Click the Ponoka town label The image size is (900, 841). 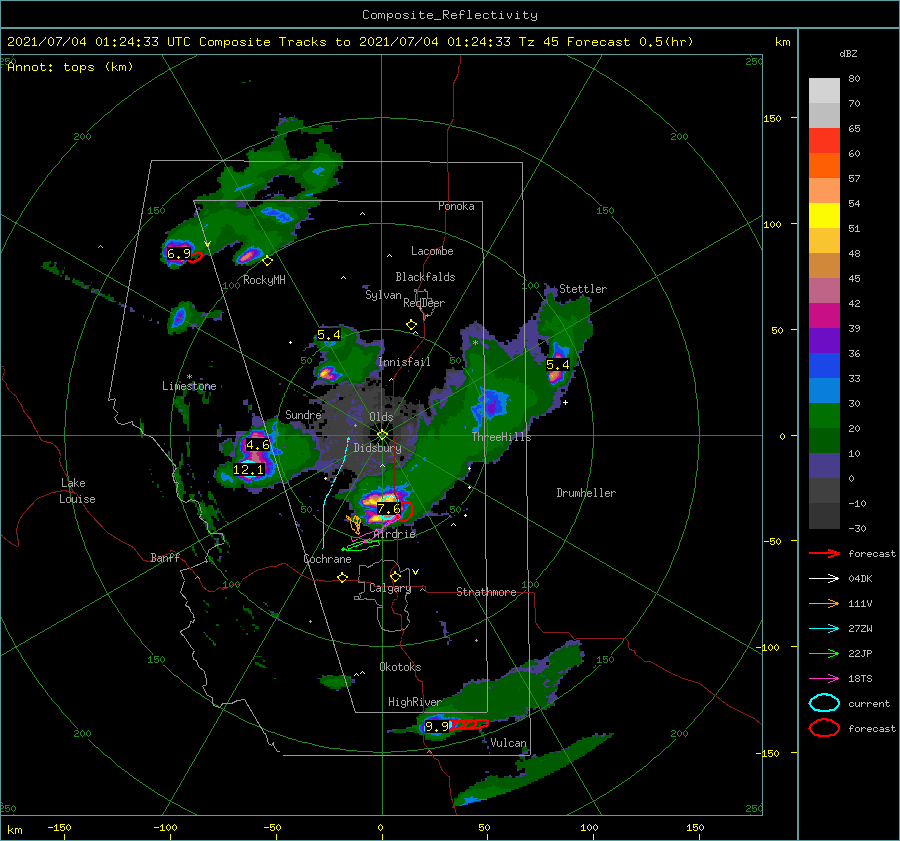pos(456,206)
